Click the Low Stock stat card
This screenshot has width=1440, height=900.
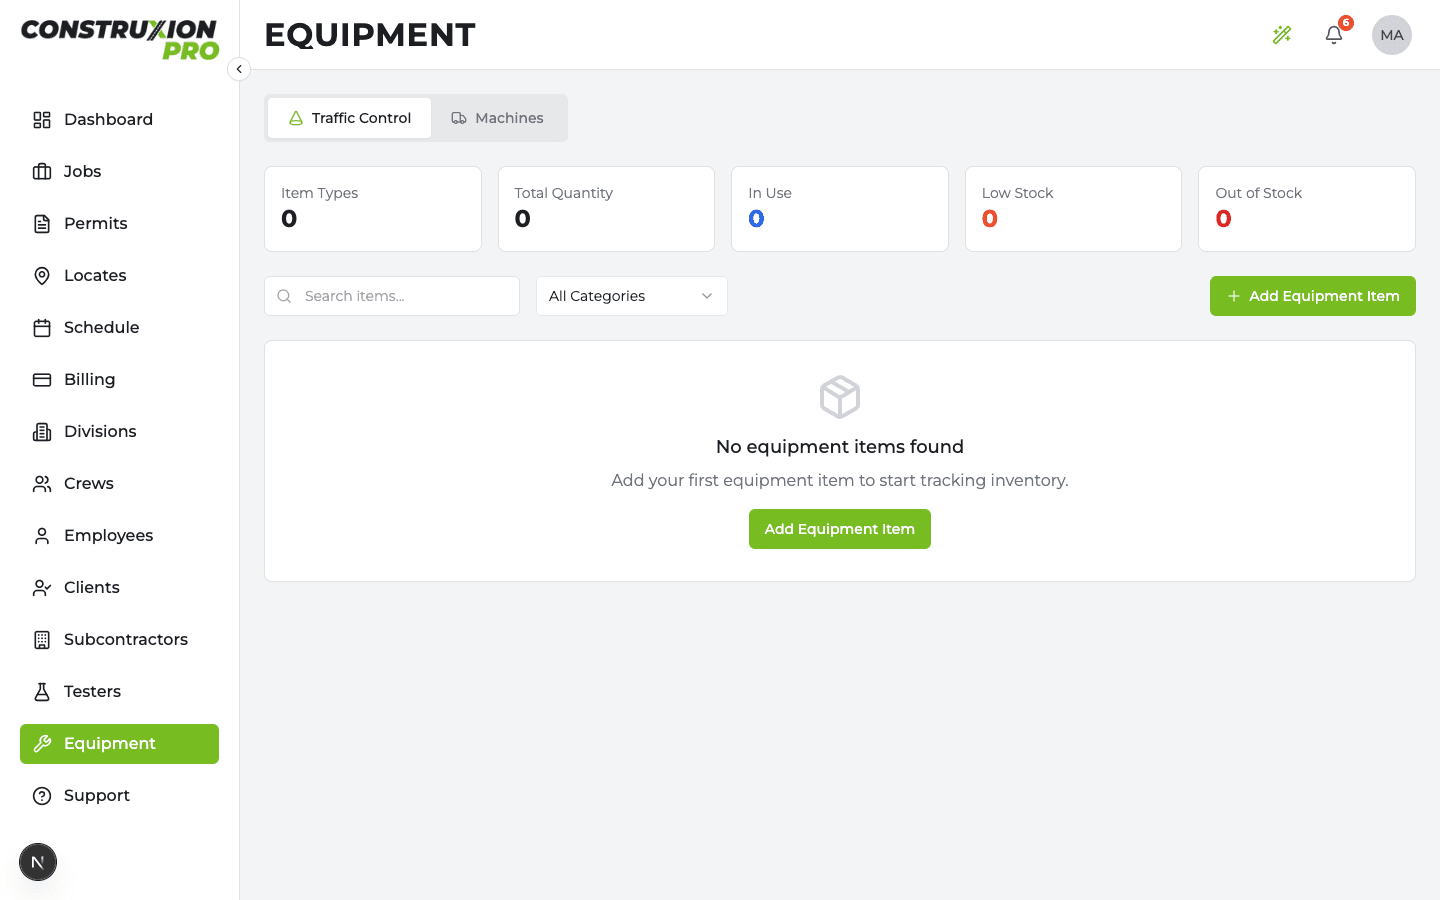(1073, 209)
